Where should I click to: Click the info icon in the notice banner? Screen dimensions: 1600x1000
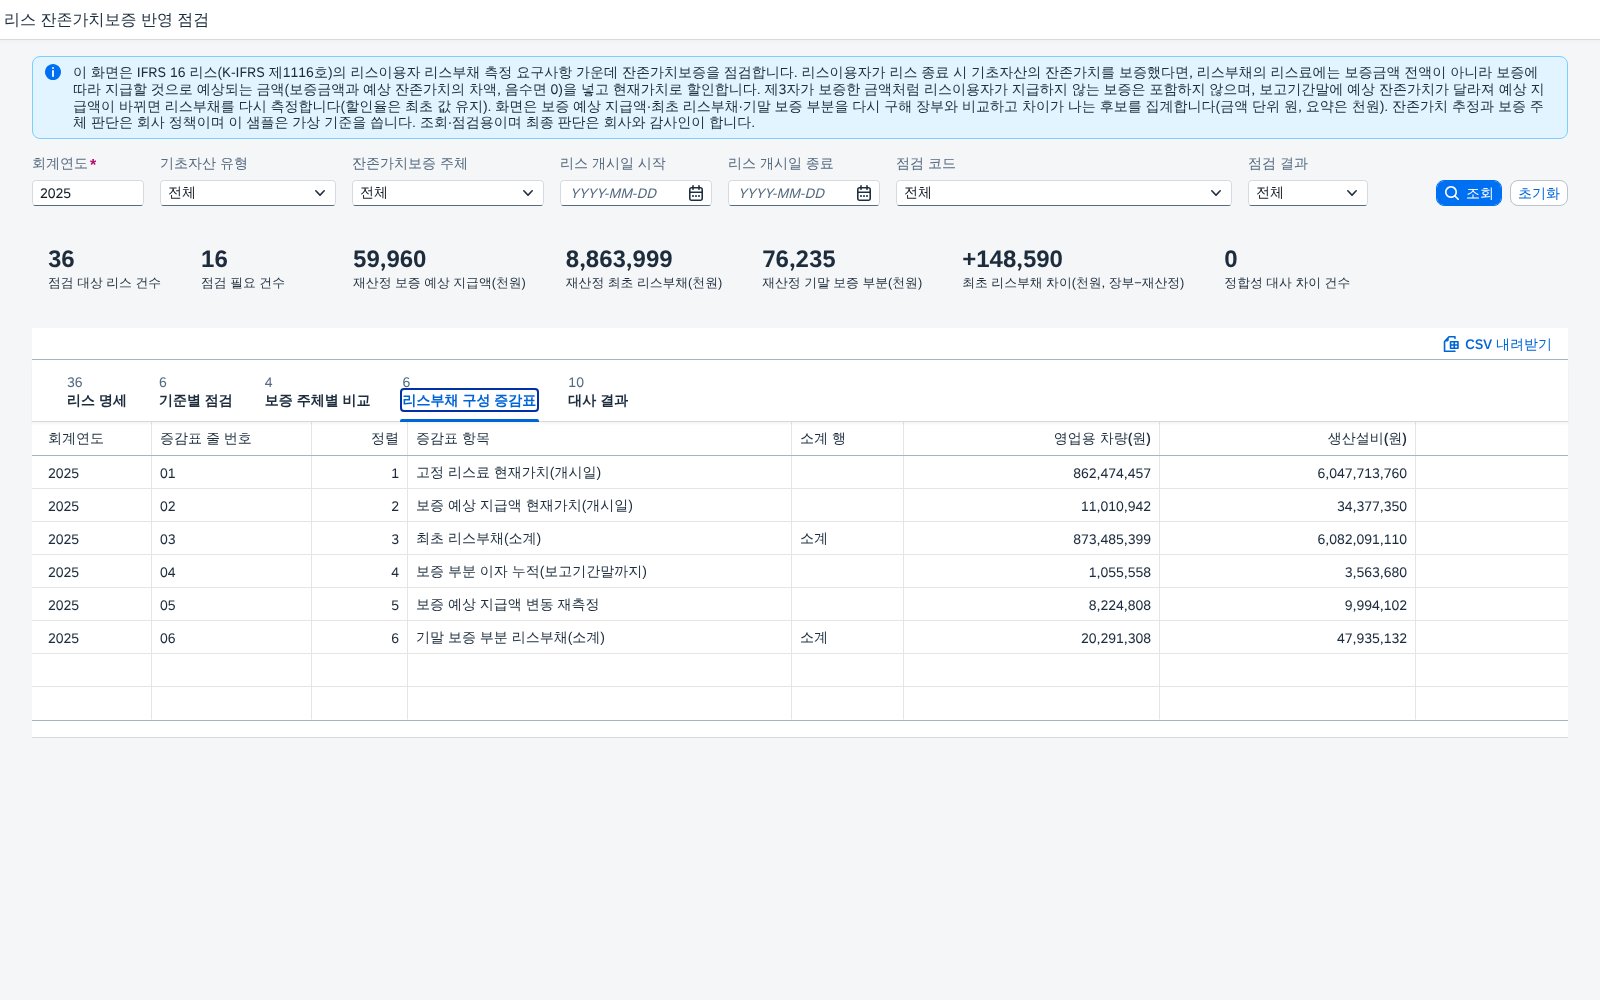(x=53, y=72)
